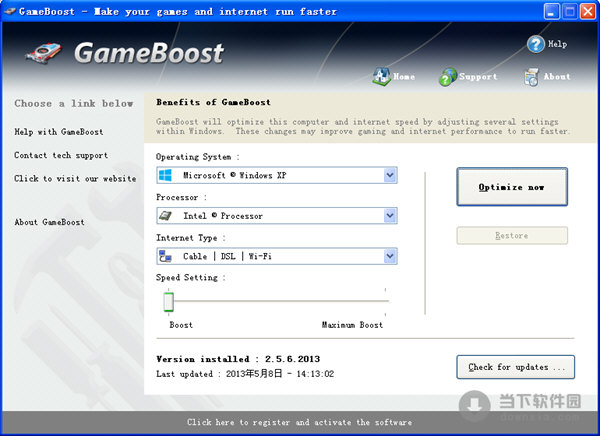600x436 pixels.
Task: Expand the Internet Type dropdown arrow
Action: point(390,256)
